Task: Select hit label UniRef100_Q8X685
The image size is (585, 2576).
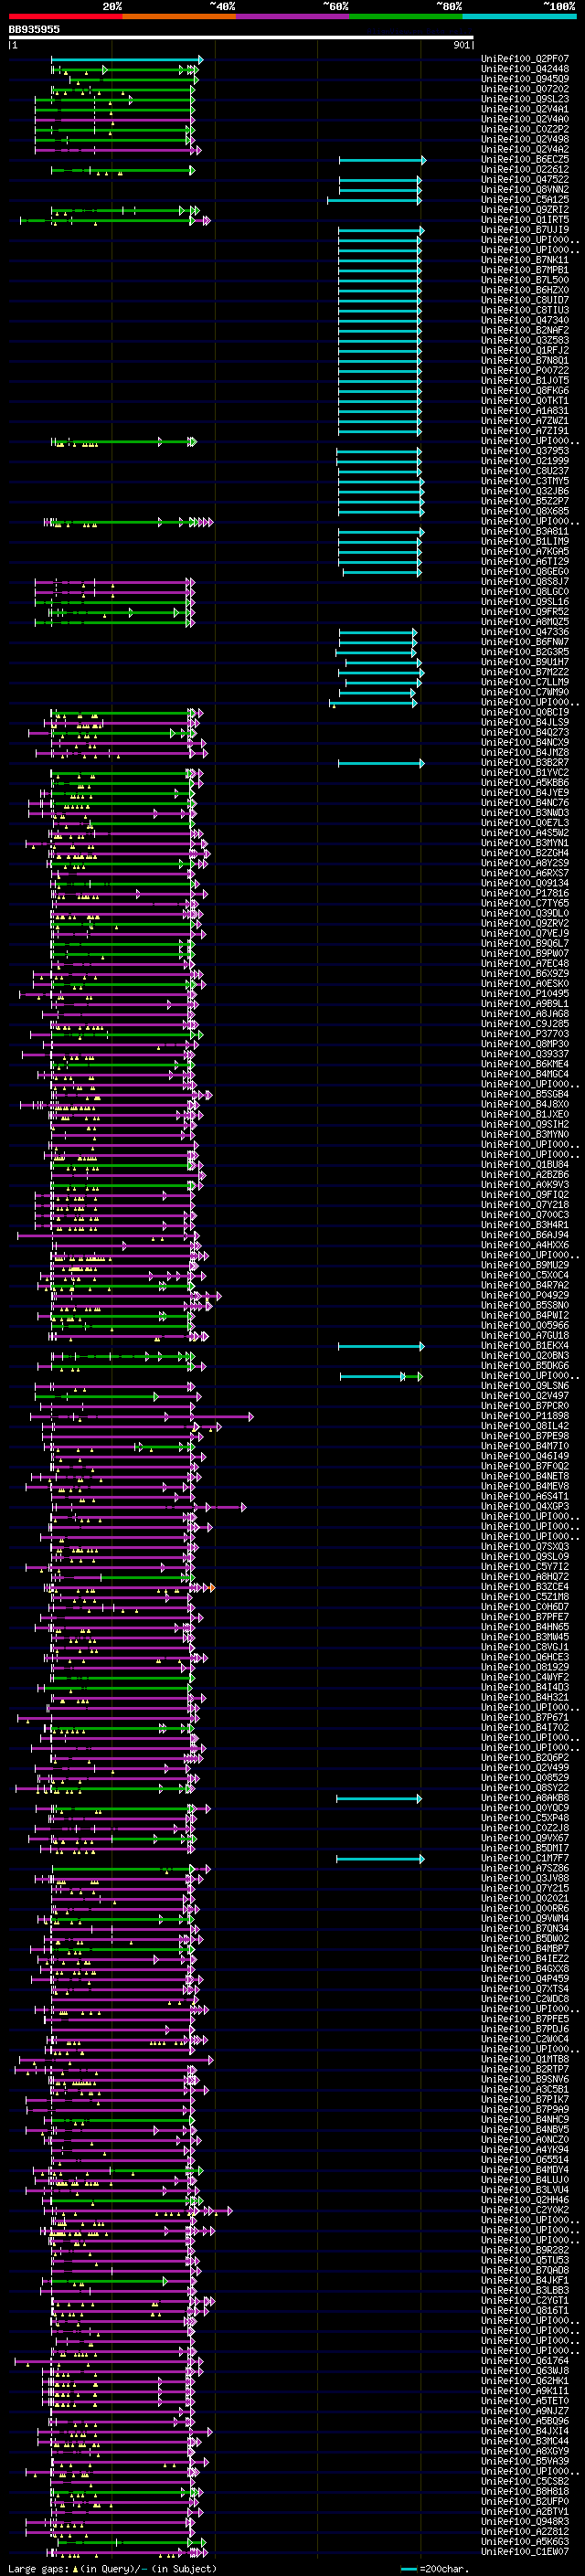Action: 525,511
